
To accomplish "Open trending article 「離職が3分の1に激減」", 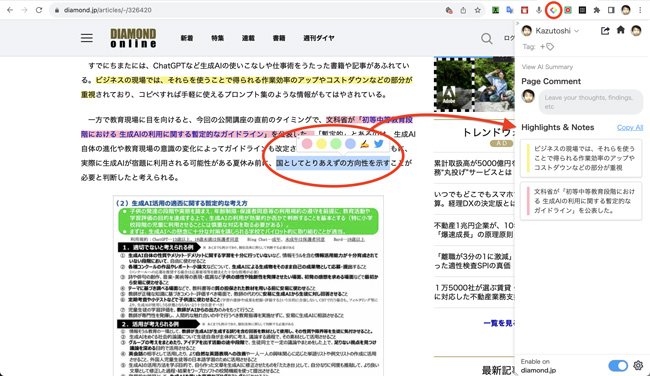I will [474, 261].
